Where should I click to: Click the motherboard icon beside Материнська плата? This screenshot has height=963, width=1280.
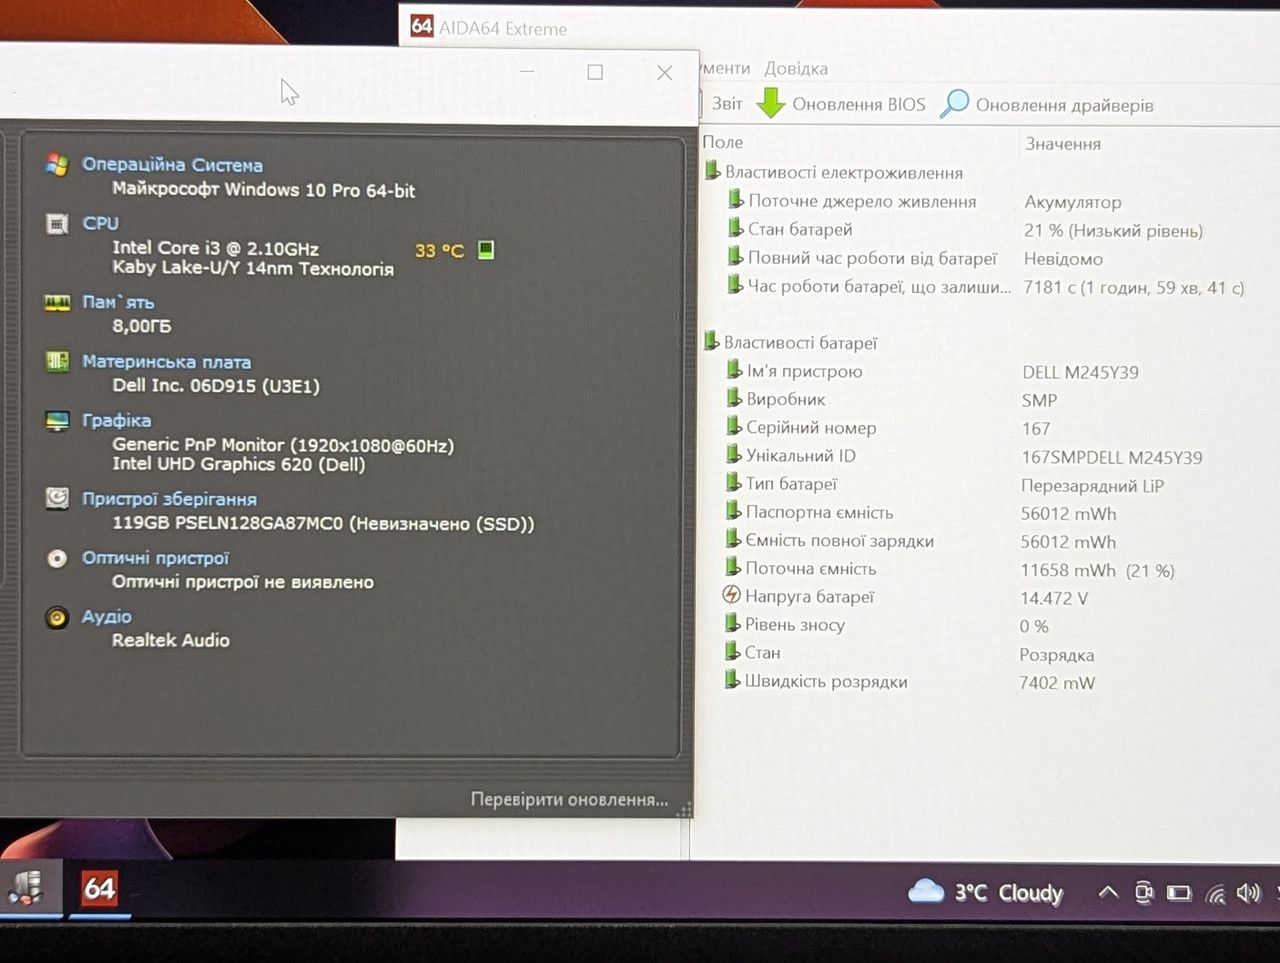click(57, 362)
